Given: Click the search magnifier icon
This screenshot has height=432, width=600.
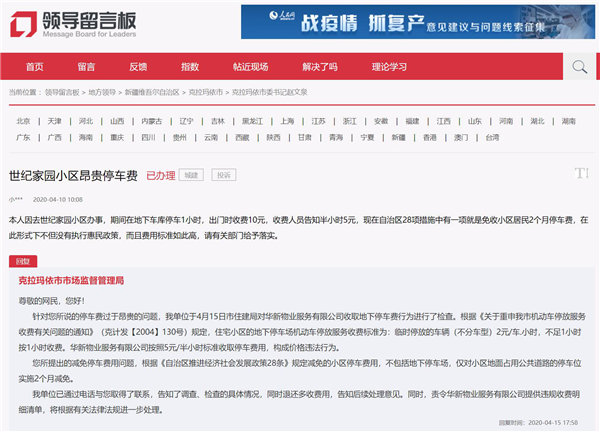Looking at the screenshot, I should (x=579, y=67).
